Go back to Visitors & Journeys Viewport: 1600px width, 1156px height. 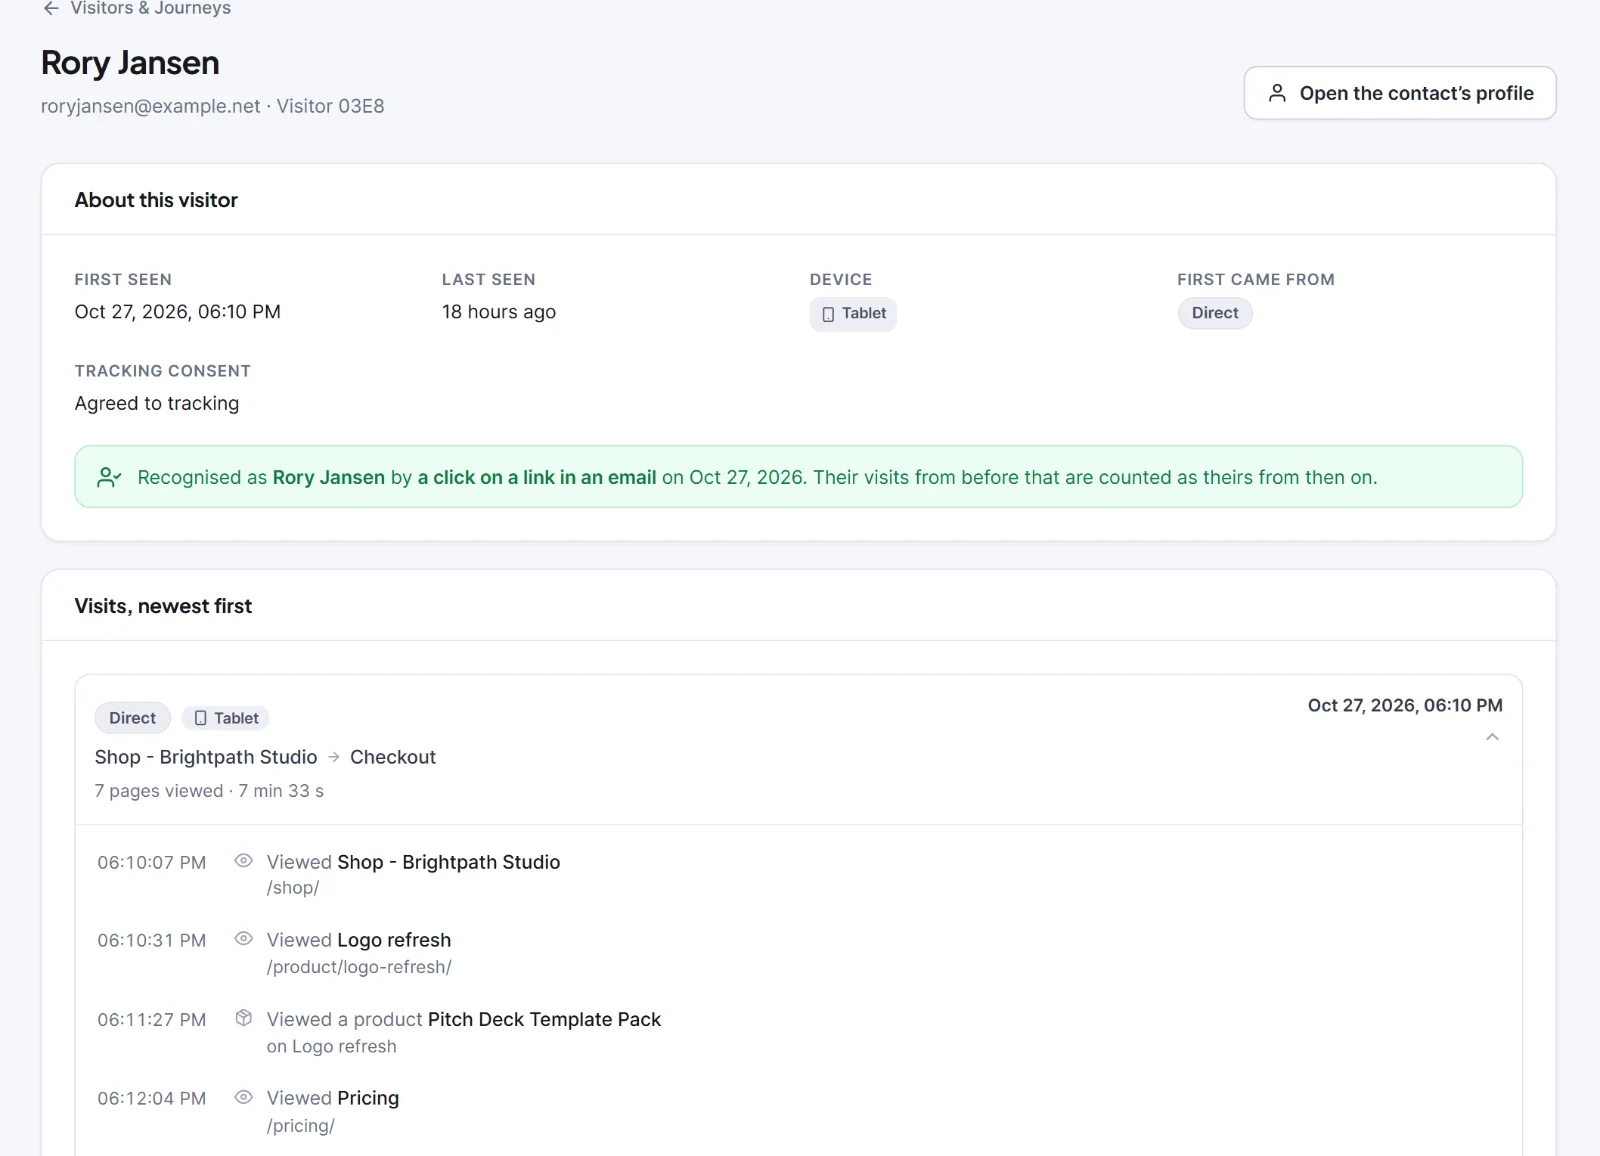pos(137,8)
